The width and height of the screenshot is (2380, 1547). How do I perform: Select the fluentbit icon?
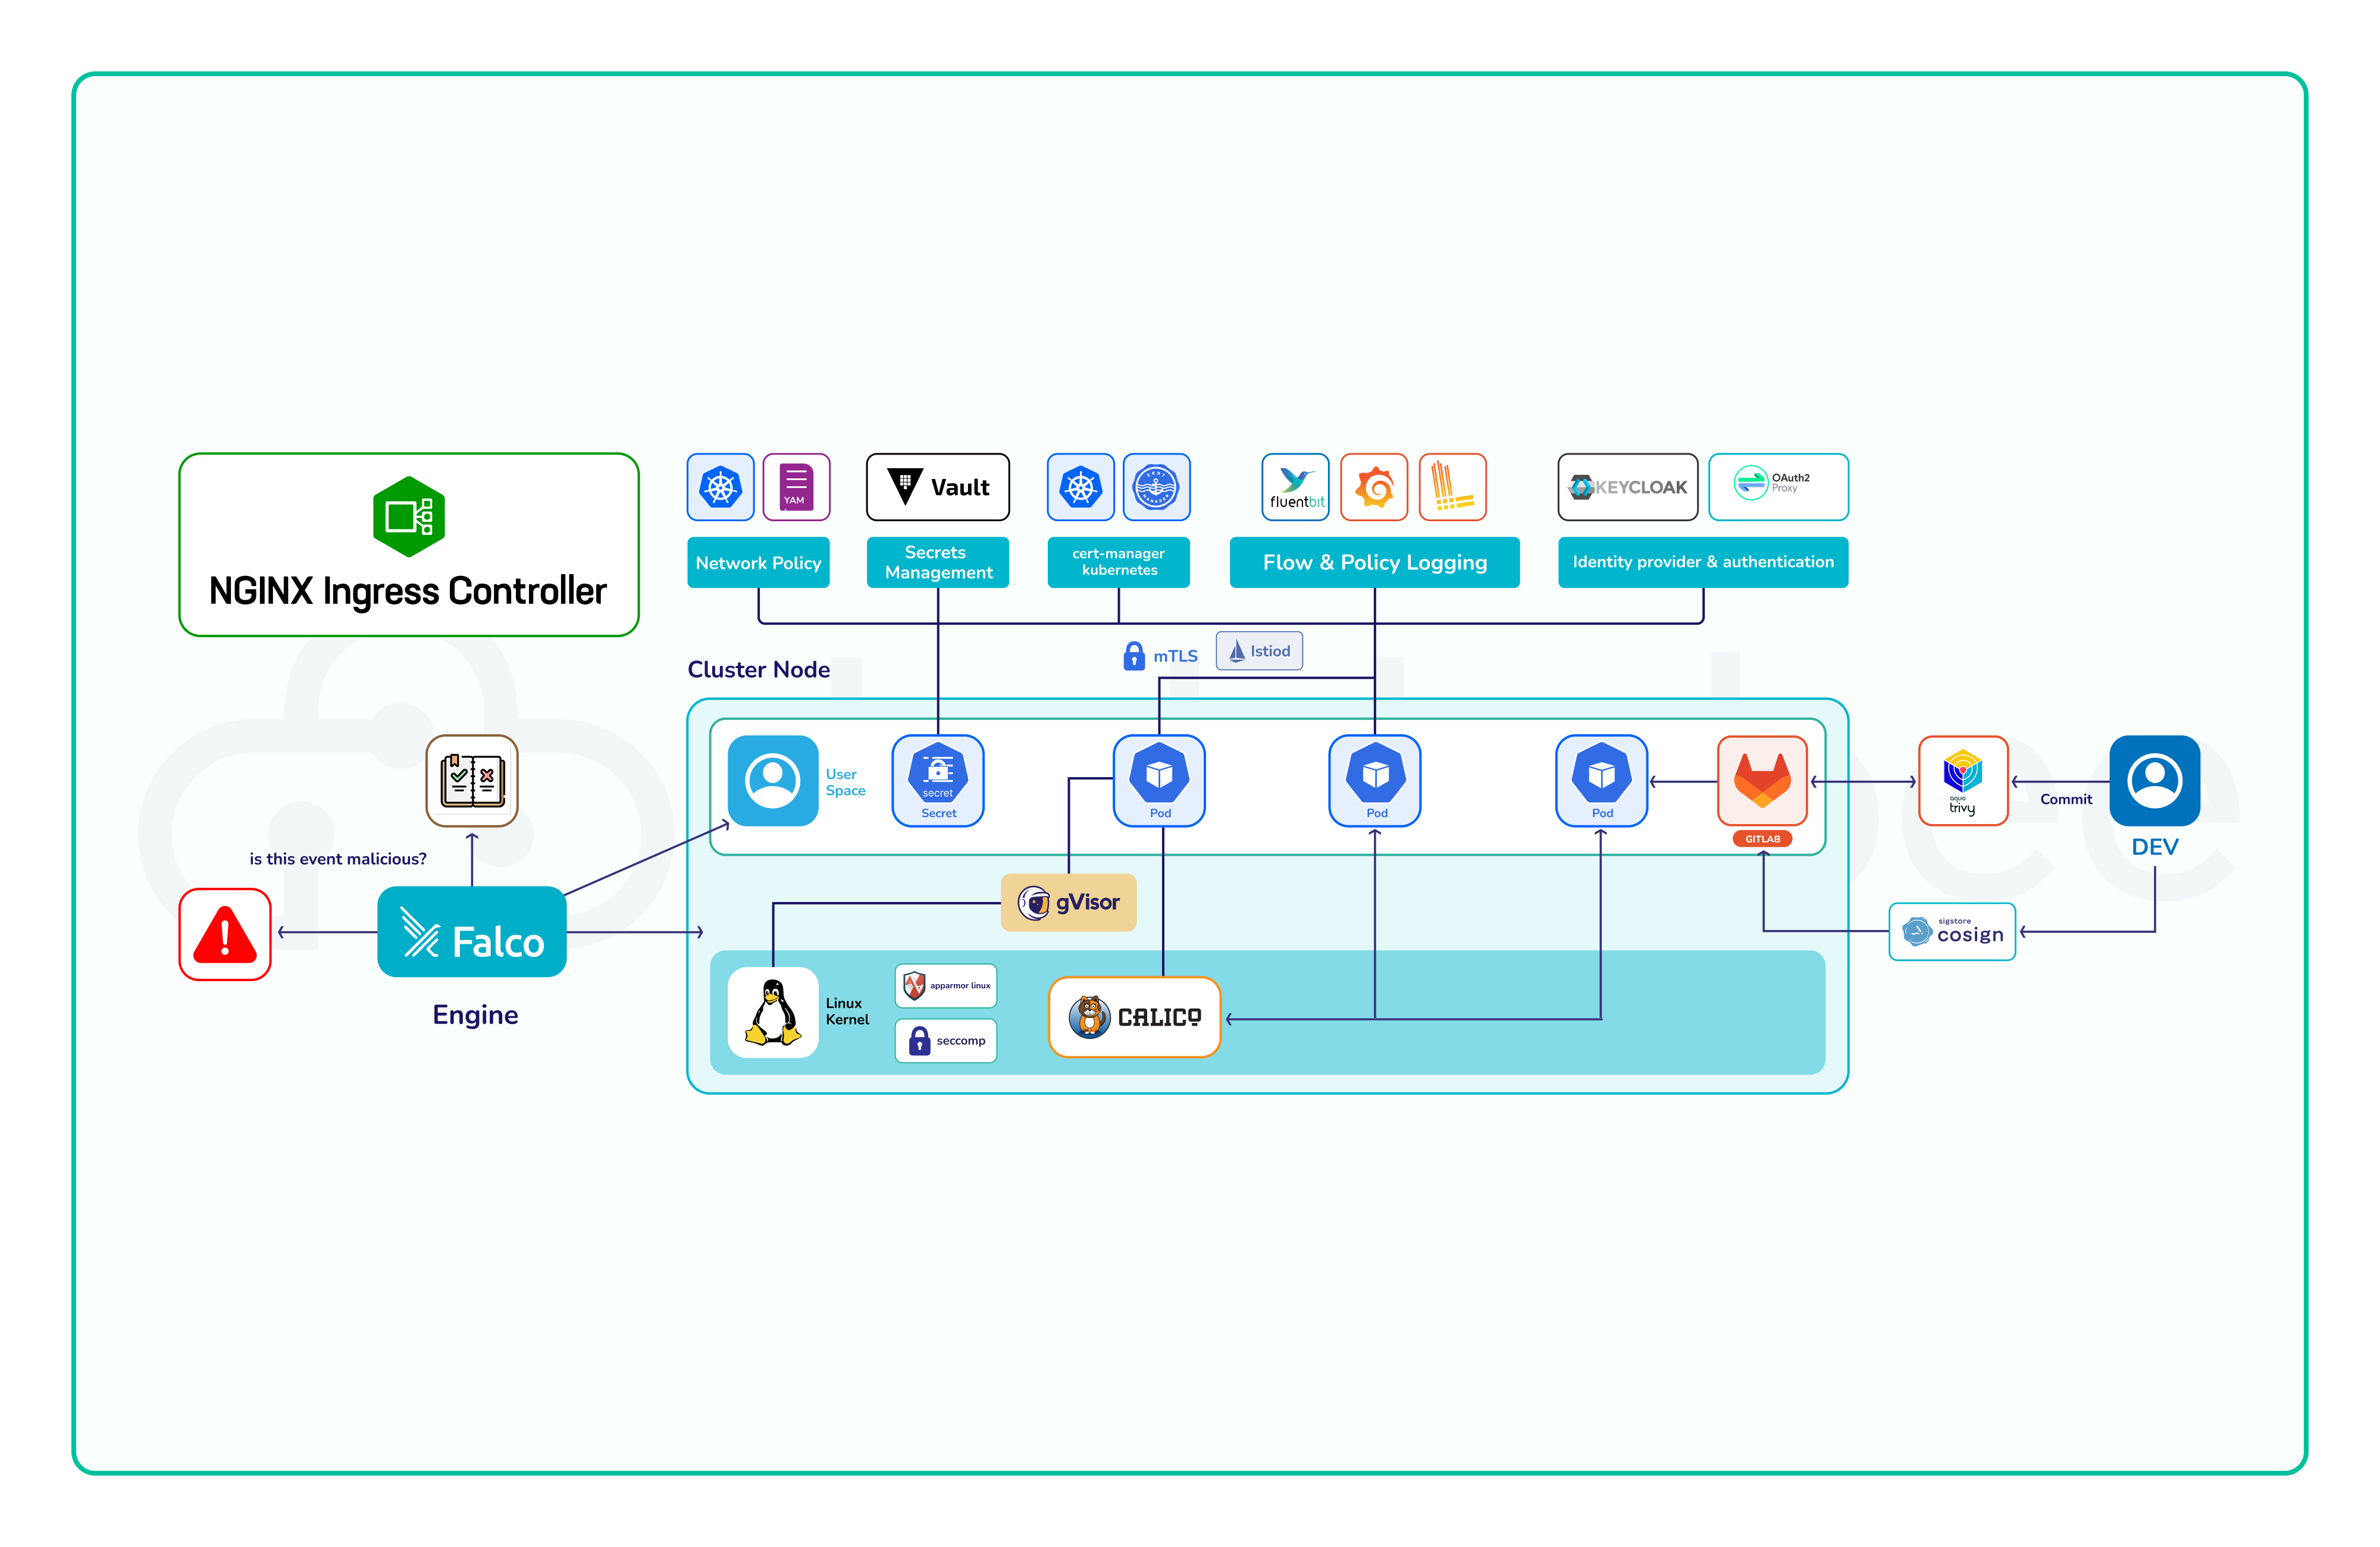click(x=1295, y=487)
